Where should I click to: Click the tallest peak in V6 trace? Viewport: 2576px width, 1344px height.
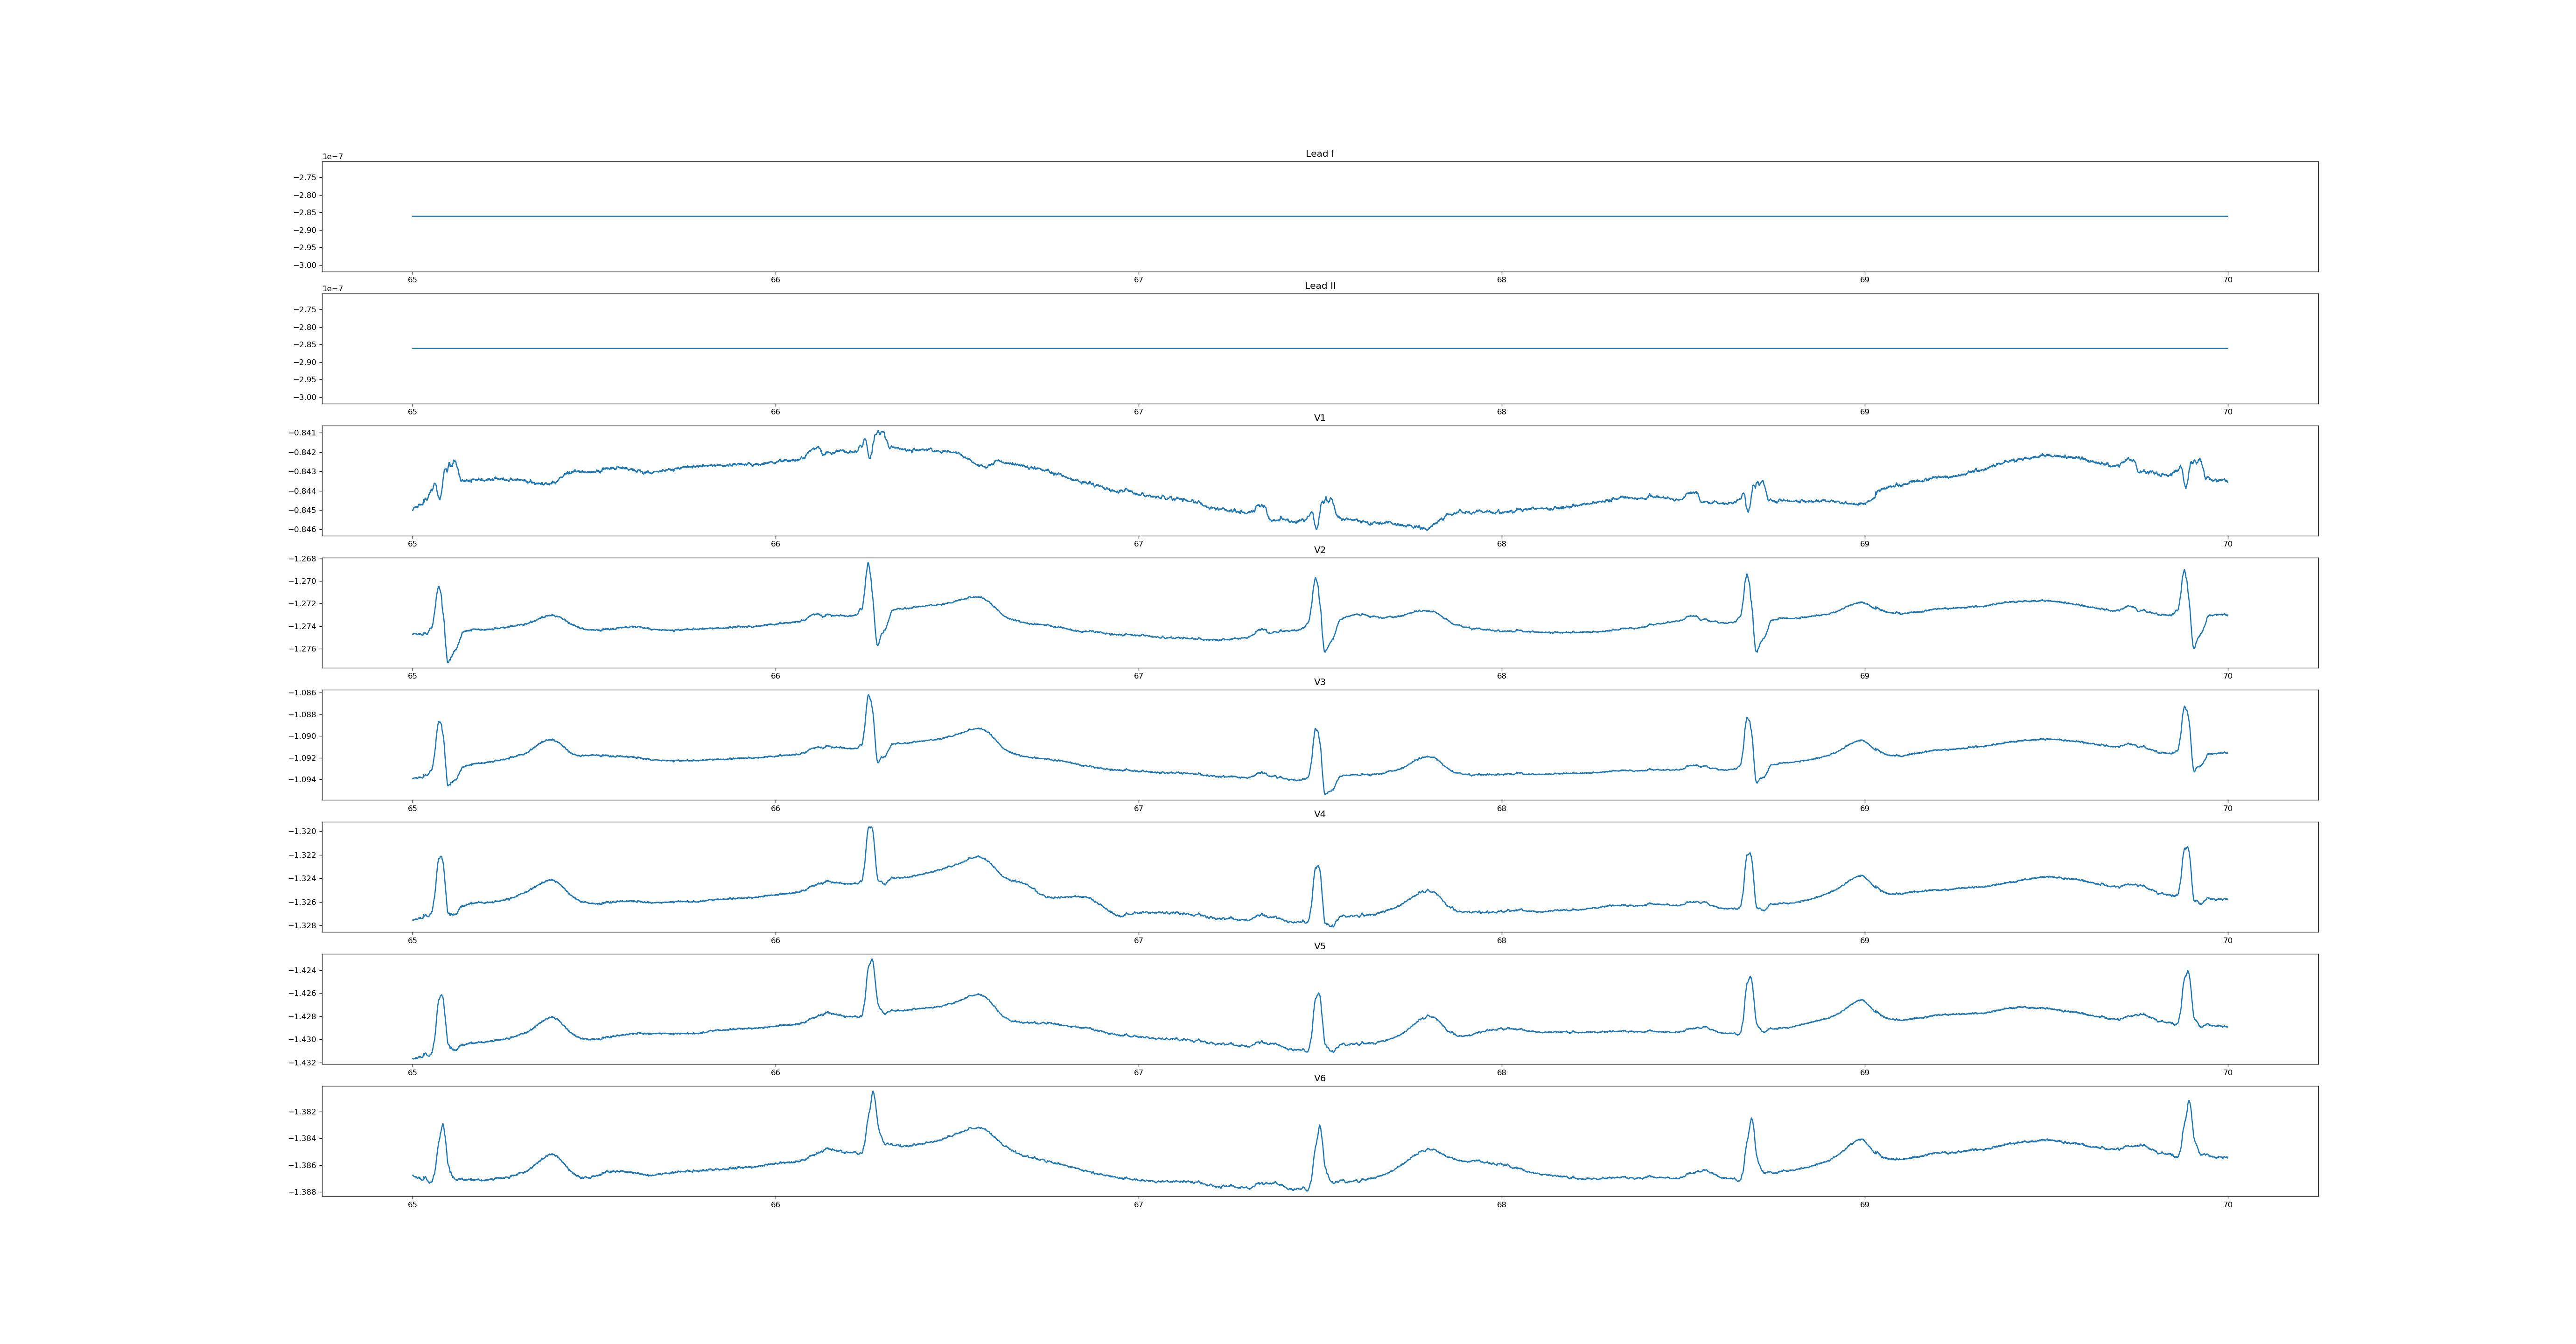873,1092
